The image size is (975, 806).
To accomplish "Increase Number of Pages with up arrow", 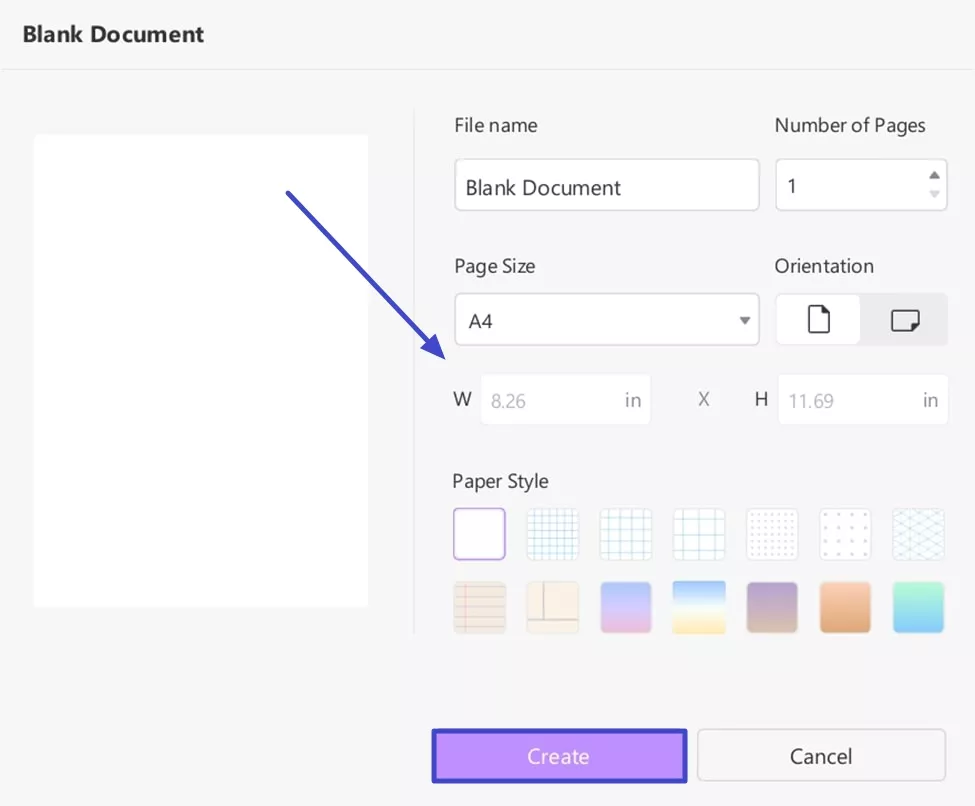I will click(x=937, y=176).
